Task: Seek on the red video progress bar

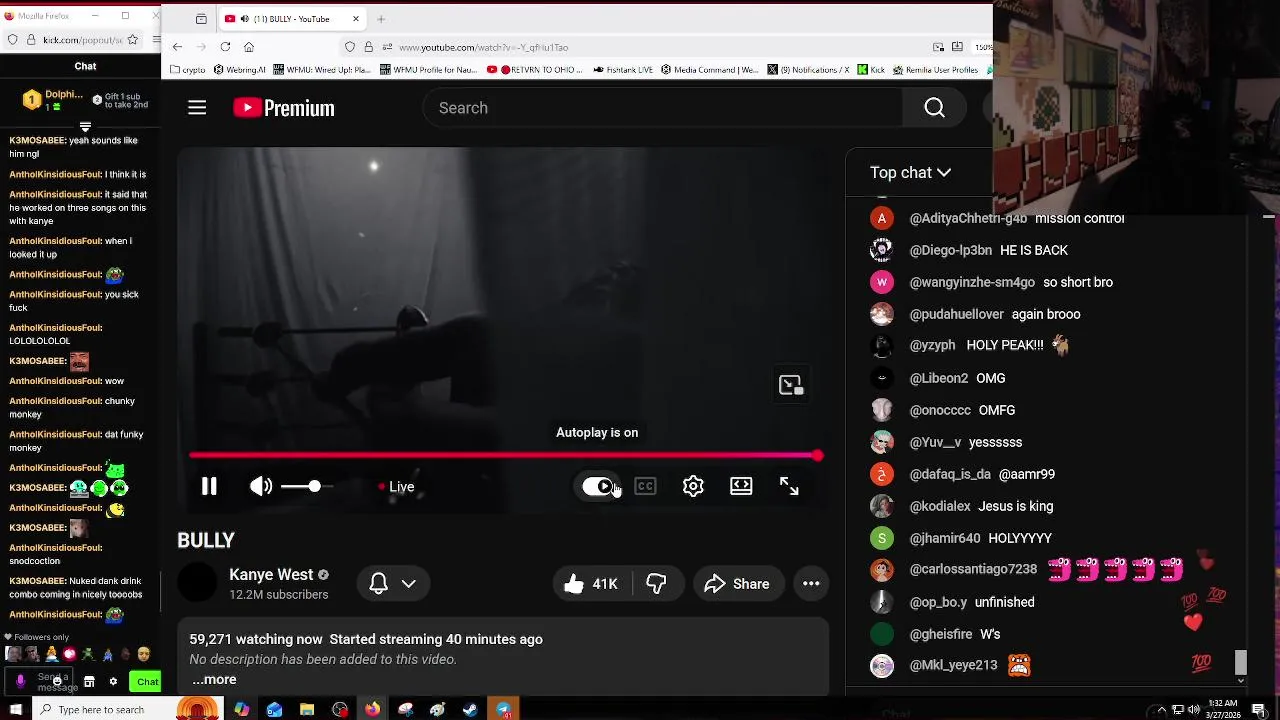Action: [504, 456]
